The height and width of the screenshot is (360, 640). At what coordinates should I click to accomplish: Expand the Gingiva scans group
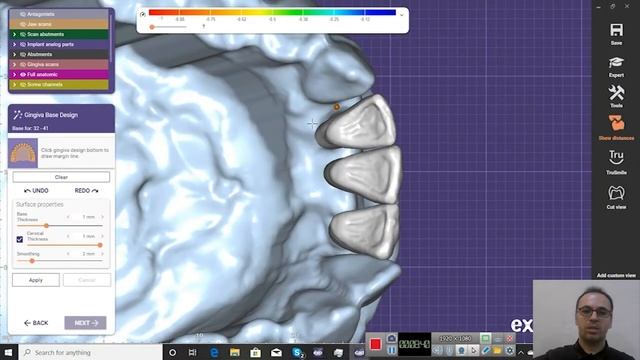[14, 64]
